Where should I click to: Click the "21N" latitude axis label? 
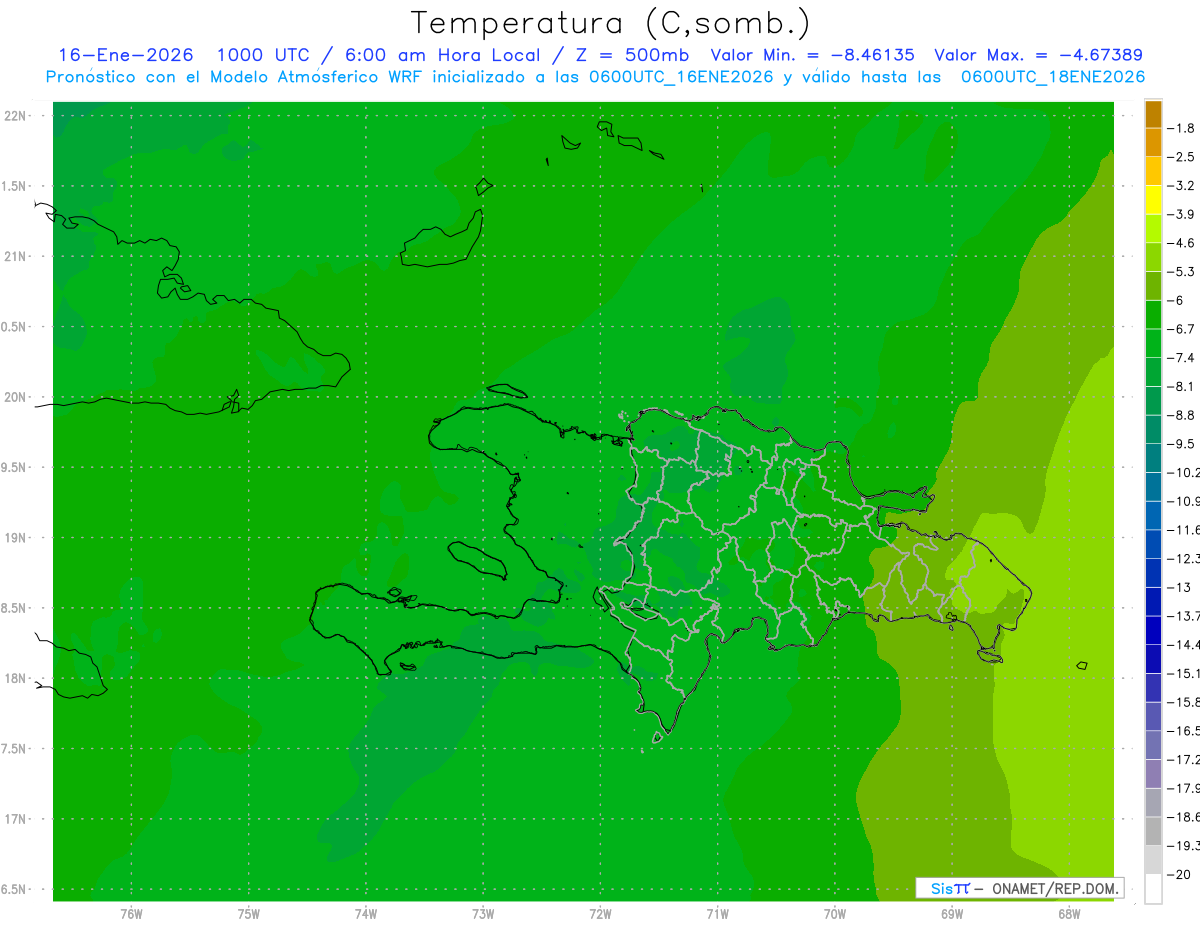point(15,256)
